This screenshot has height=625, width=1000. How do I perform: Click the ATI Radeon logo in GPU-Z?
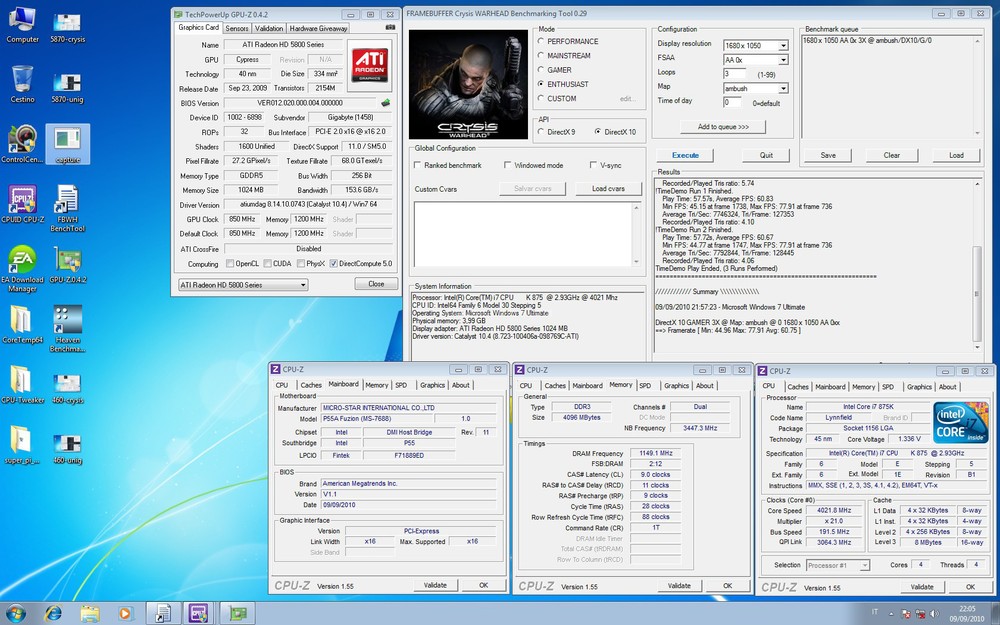pos(369,66)
